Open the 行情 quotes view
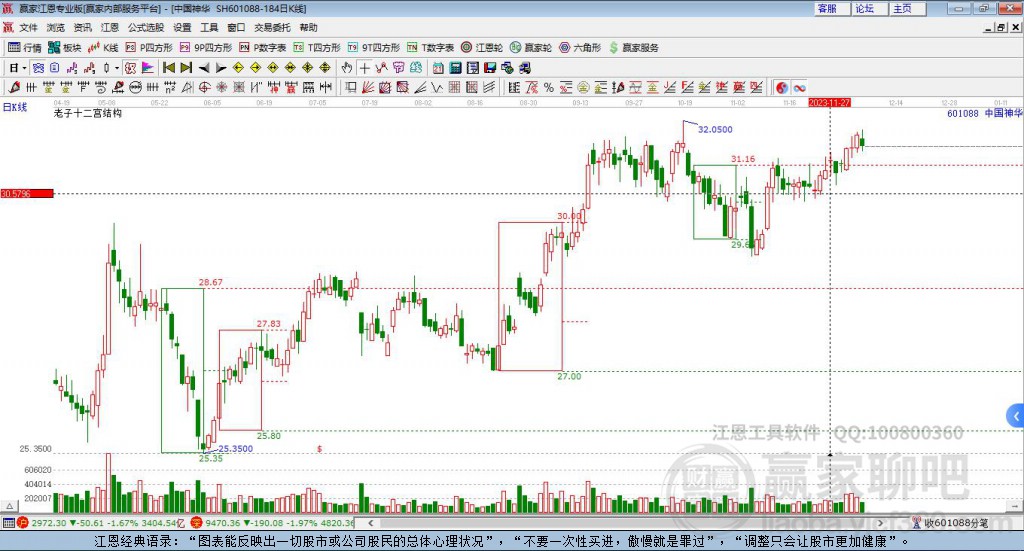The image size is (1024, 551). point(24,47)
